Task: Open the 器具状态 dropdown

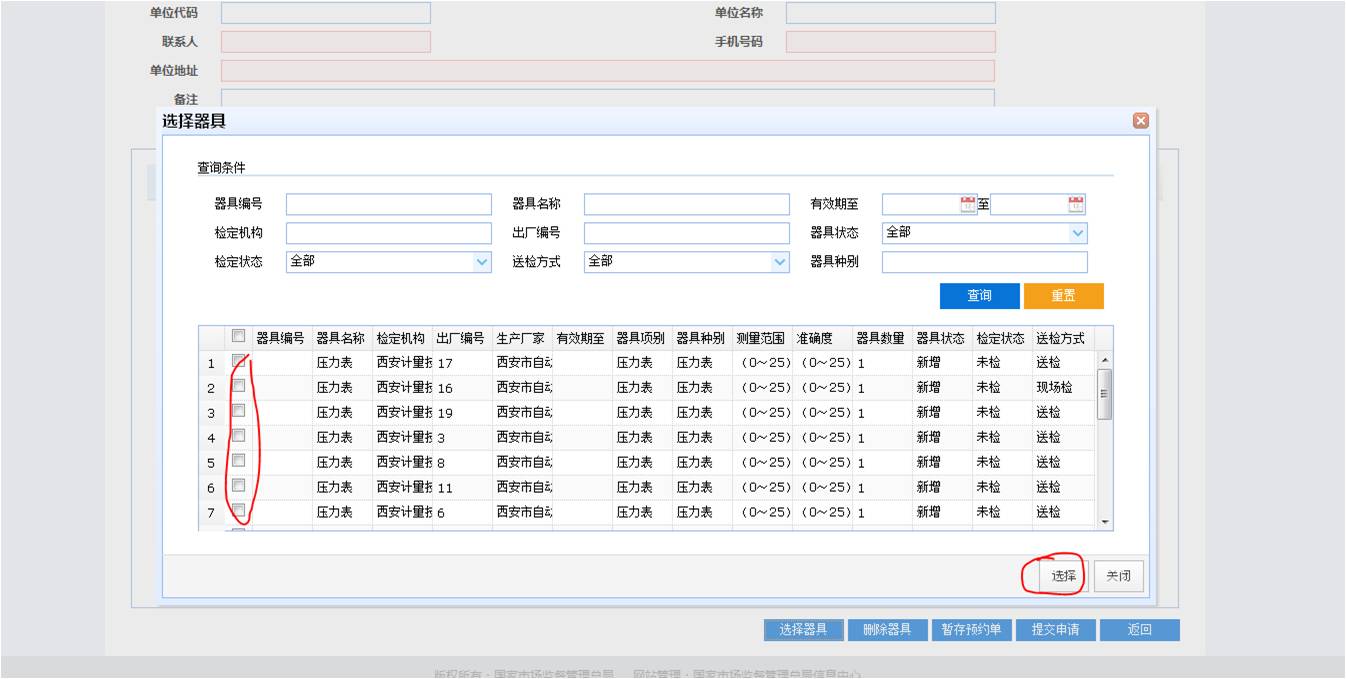Action: coord(1078,233)
